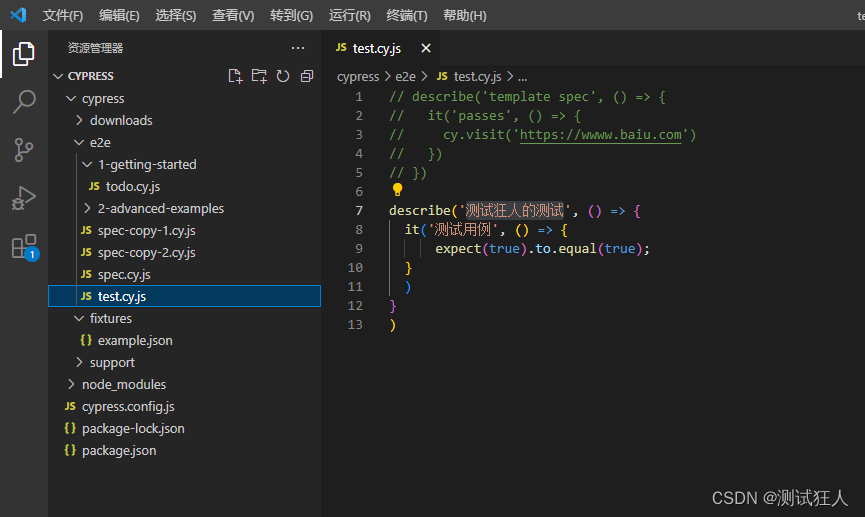The image size is (865, 517).
Task: Open the Extensions view icon
Action: tap(25, 247)
